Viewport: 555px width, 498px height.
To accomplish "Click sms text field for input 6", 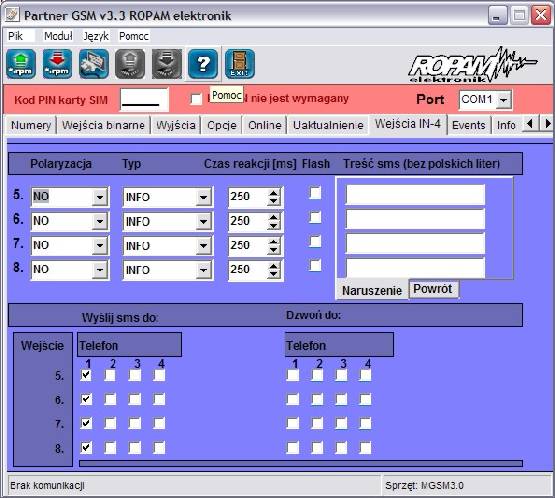I will coord(415,219).
